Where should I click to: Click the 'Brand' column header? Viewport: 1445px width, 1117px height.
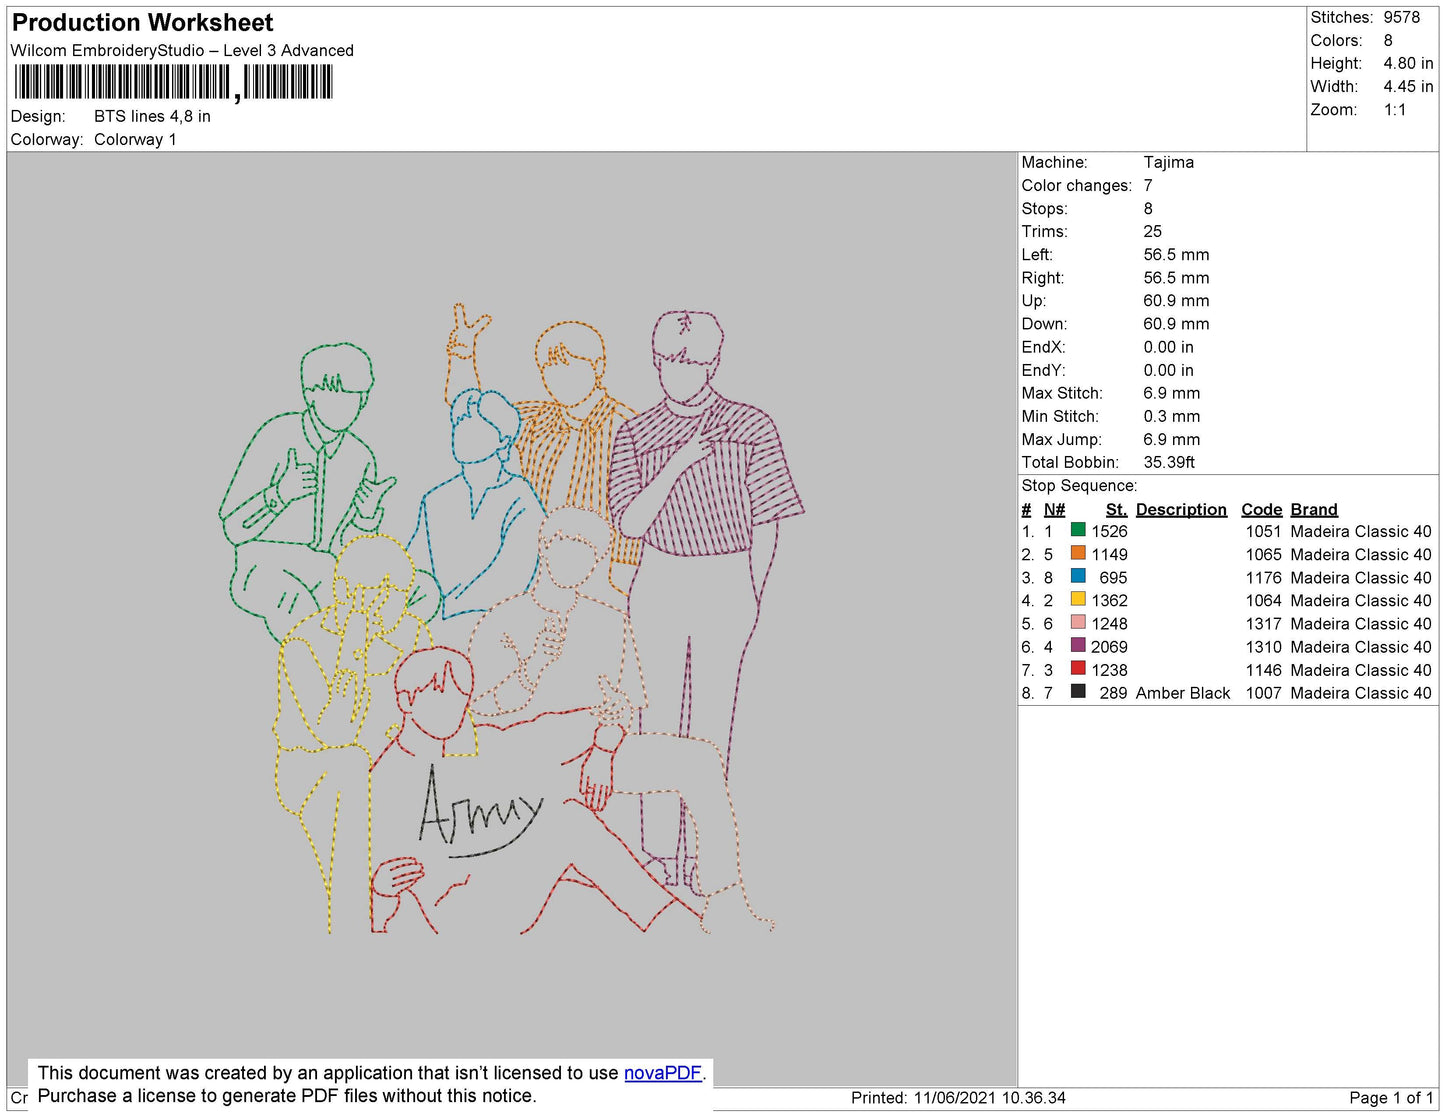coord(1314,509)
